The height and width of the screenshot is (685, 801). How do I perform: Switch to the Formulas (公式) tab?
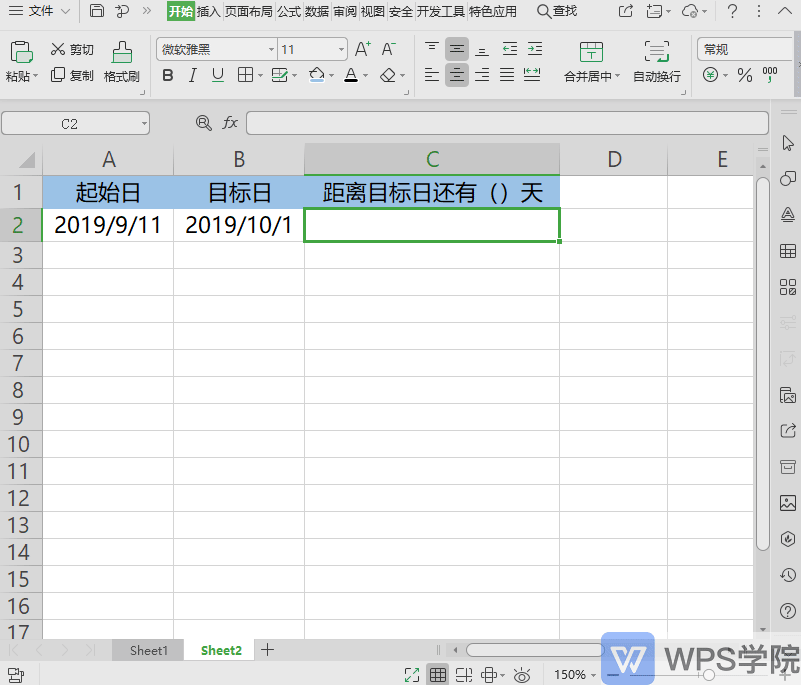[289, 11]
